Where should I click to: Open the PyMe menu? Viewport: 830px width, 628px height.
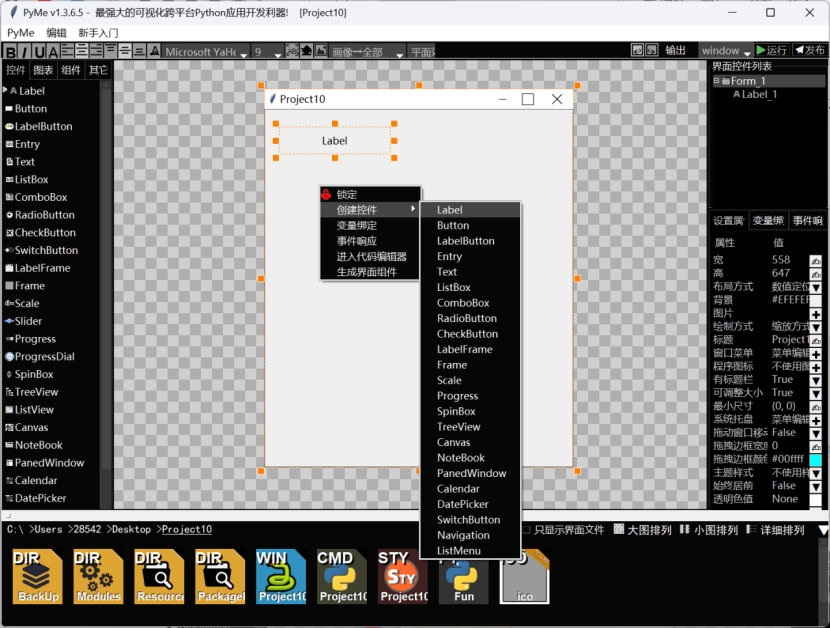21,33
